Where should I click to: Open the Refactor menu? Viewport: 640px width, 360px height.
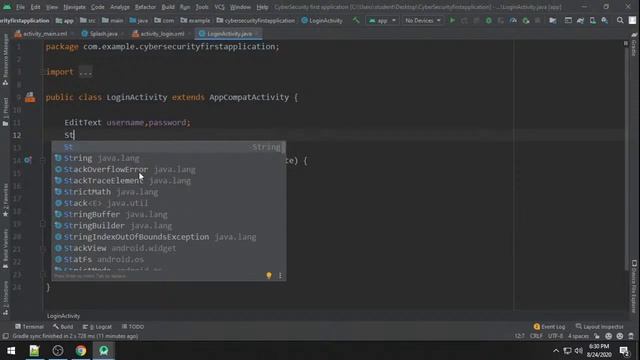[x=145, y=7]
